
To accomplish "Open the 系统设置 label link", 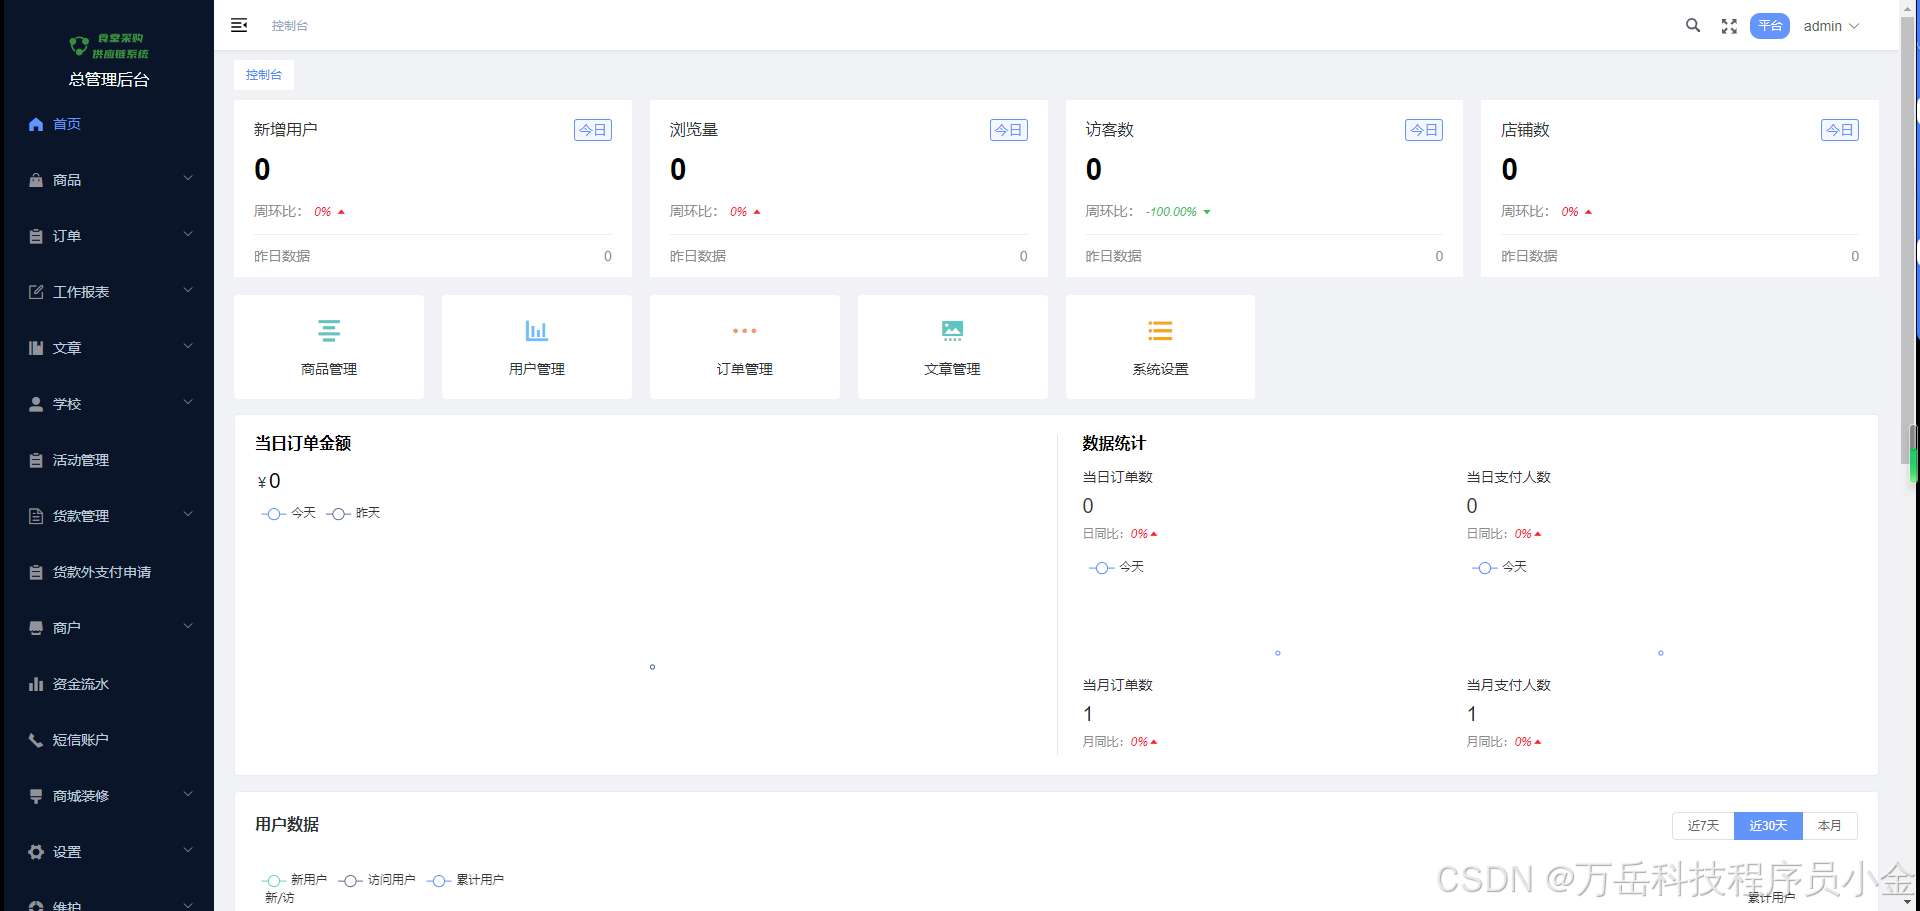I will (x=1160, y=369).
